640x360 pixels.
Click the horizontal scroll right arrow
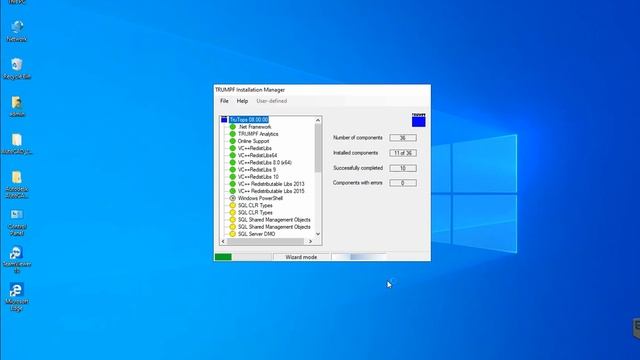[x=311, y=242]
